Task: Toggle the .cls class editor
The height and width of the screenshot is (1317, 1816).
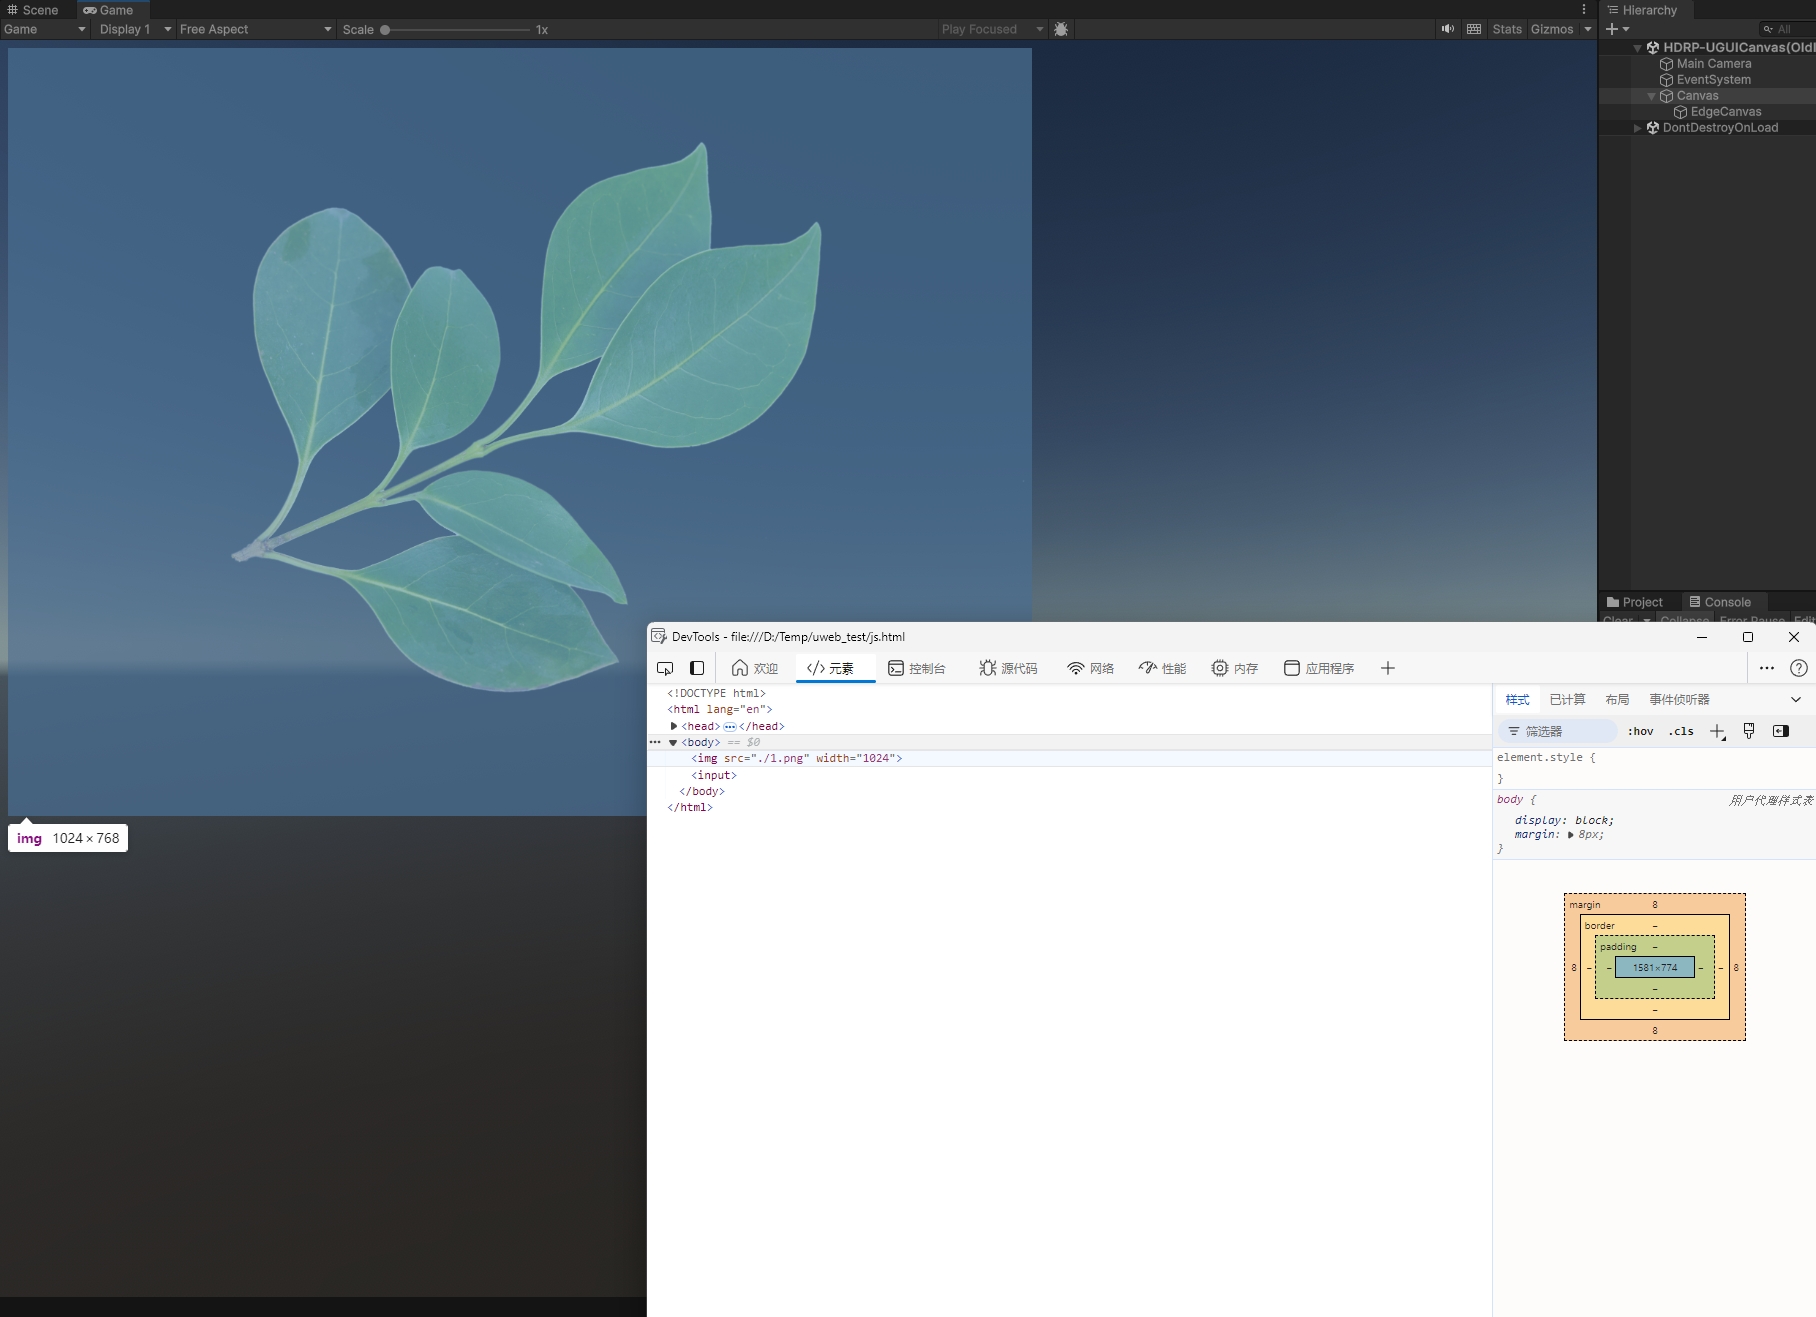Action: click(1681, 731)
